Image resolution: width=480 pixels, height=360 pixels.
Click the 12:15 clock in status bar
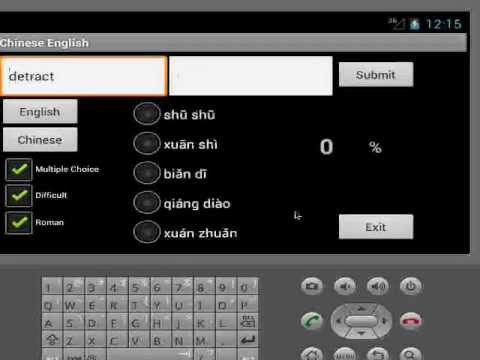[444, 24]
